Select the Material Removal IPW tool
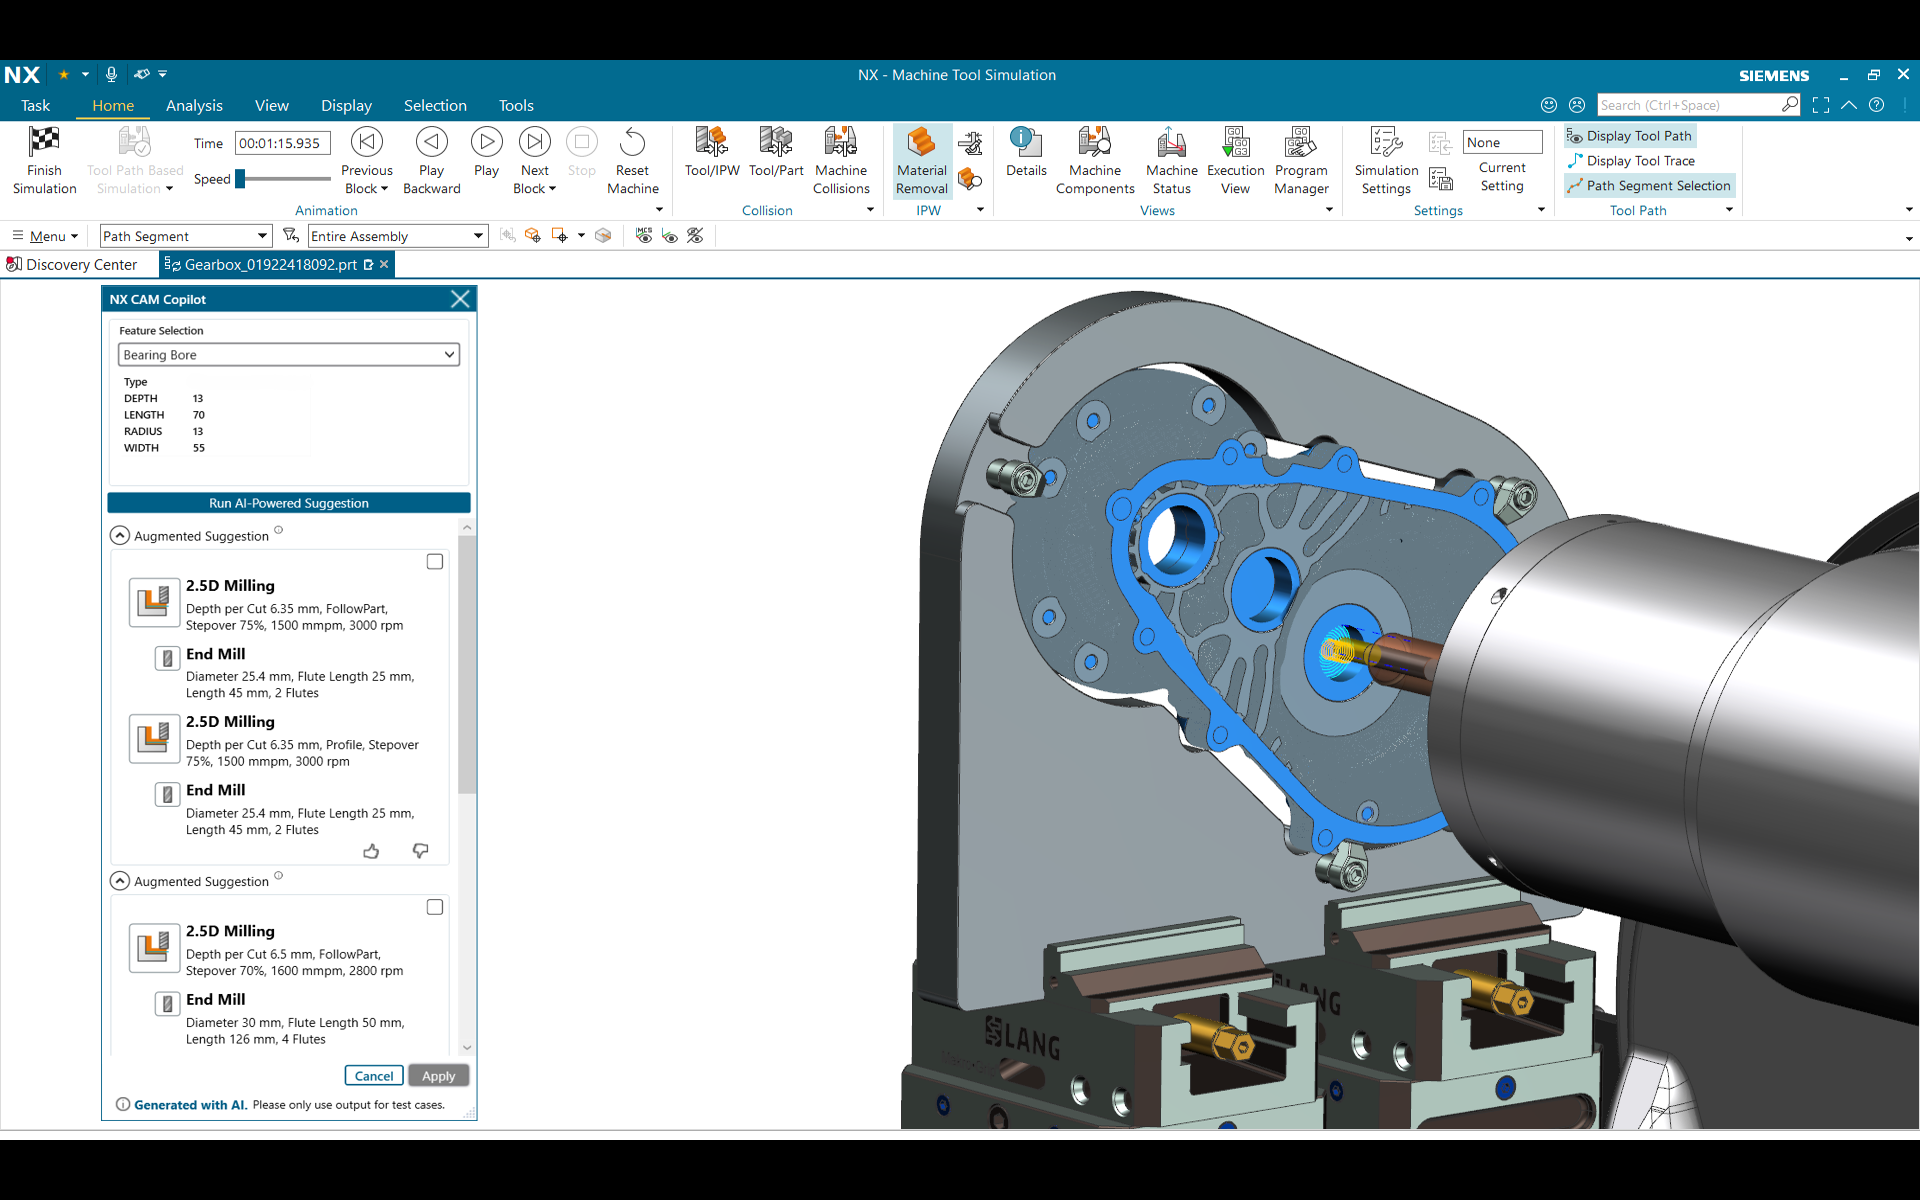Screen dimensions: 1920x1200 click(920, 160)
